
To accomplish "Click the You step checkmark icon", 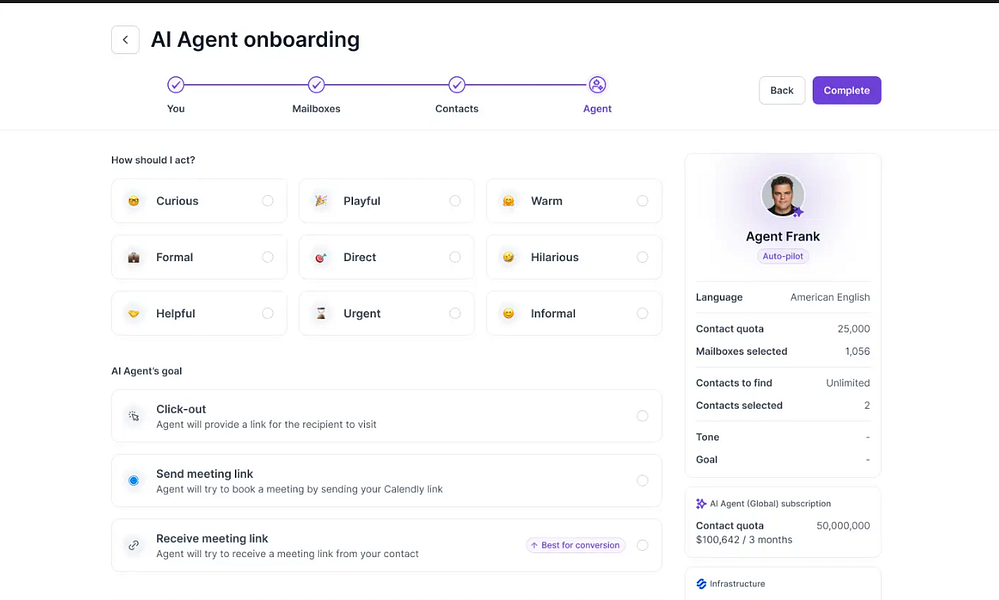I will [176, 85].
